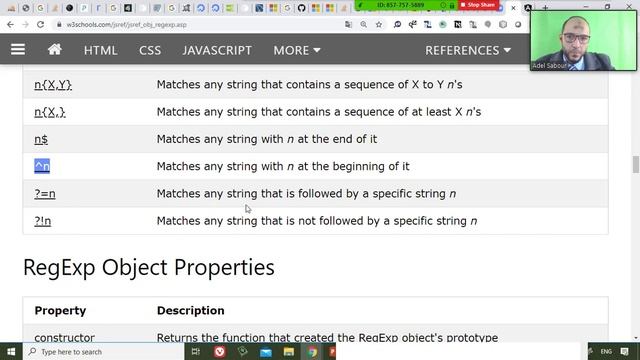Click 'Matches any string with n at the beginning of it'

tap(283, 166)
